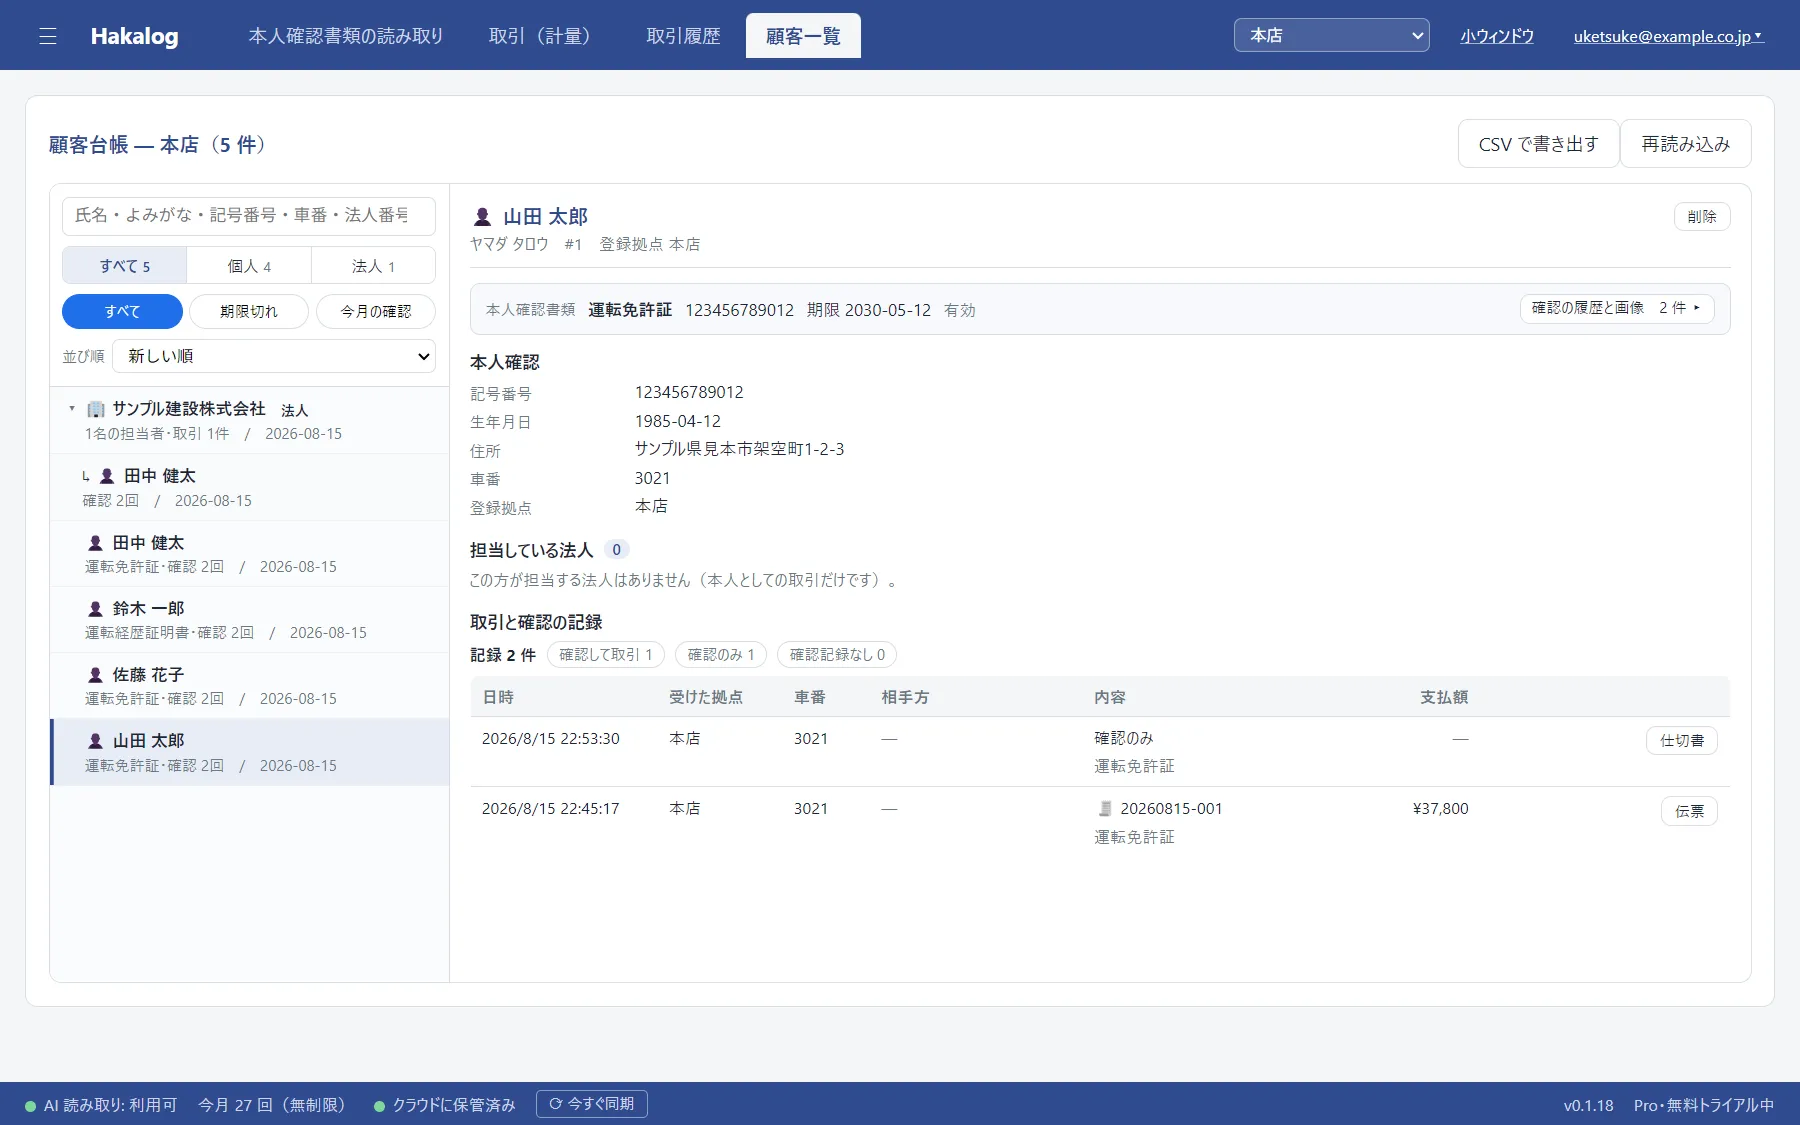Viewport: 1800px width, 1125px height.
Task: Filter records by 確認して取引 1
Action: coord(606,655)
